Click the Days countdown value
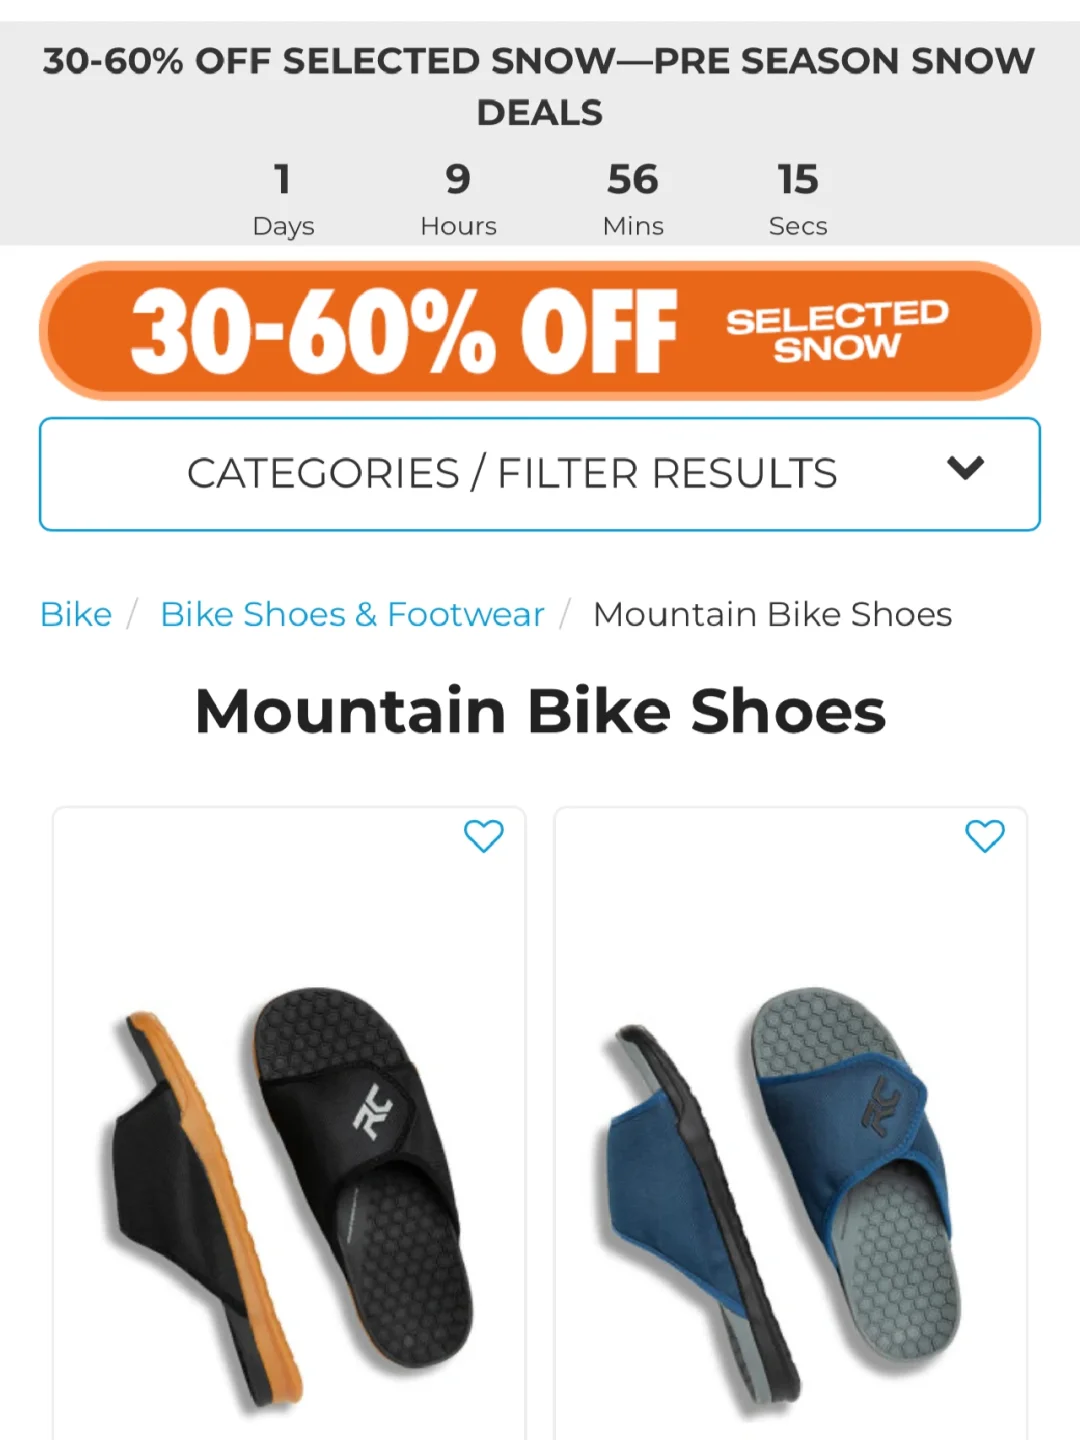Viewport: 1080px width, 1440px height. 283,180
